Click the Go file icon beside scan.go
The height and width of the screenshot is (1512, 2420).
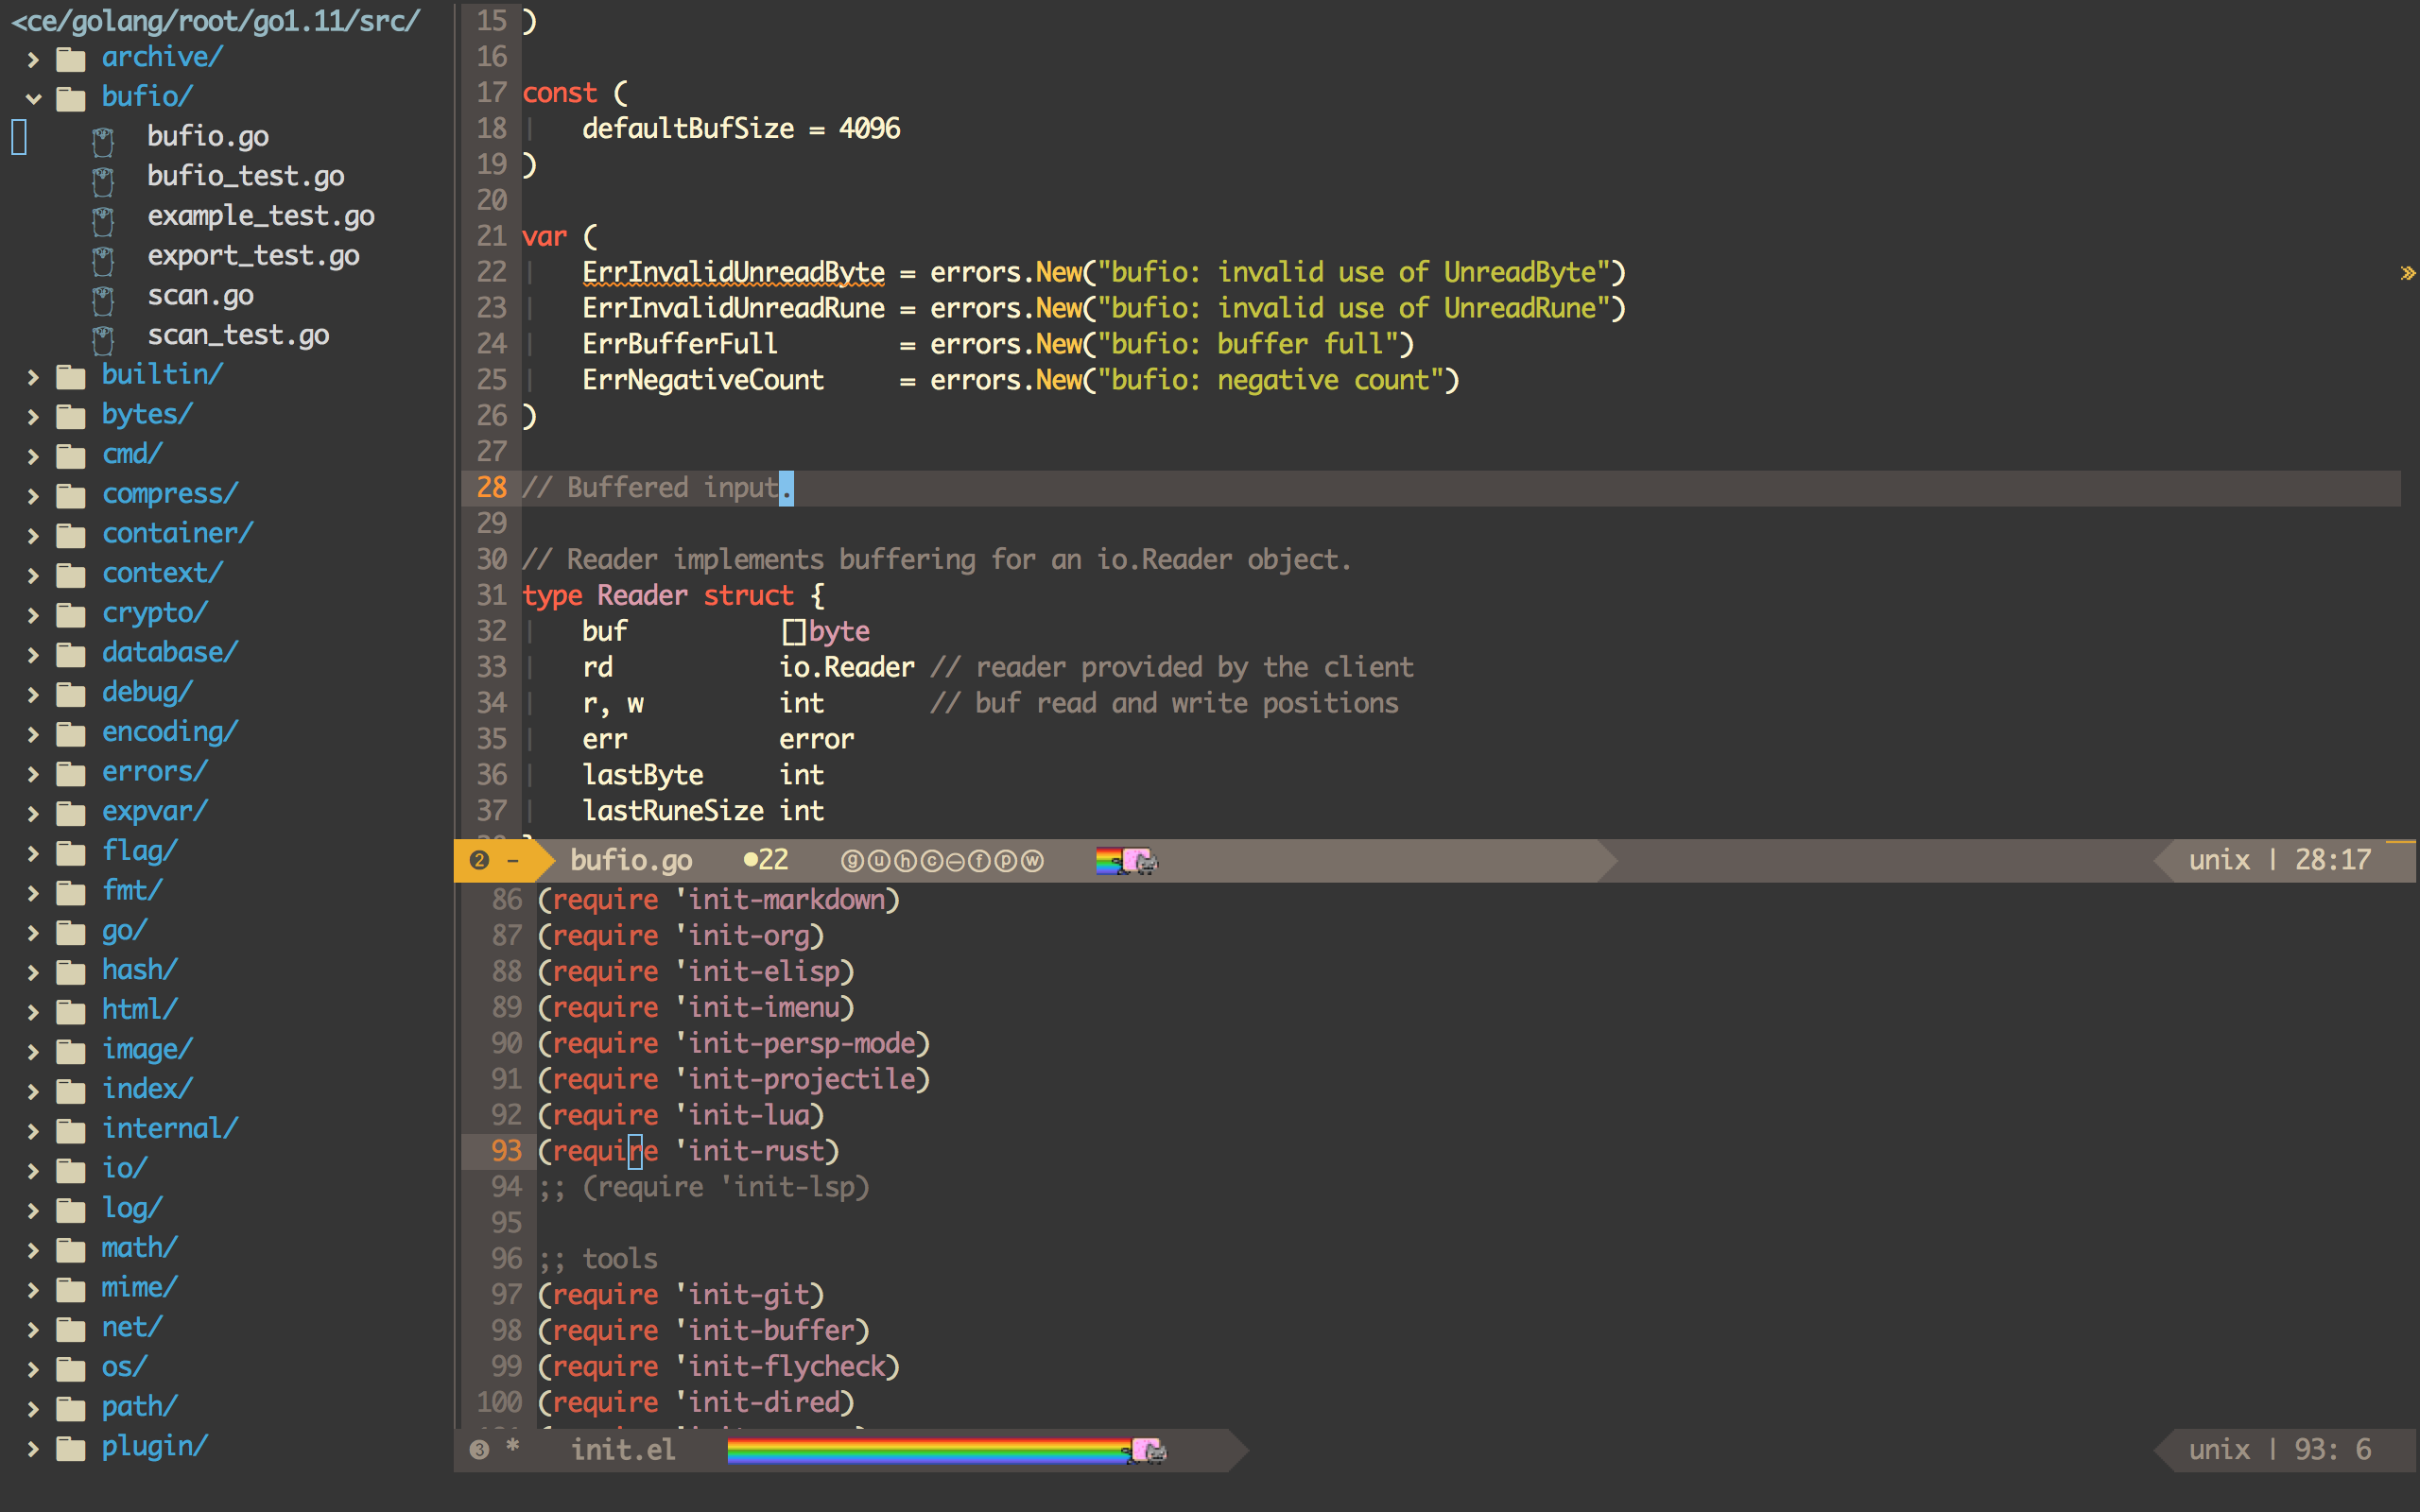(103, 298)
